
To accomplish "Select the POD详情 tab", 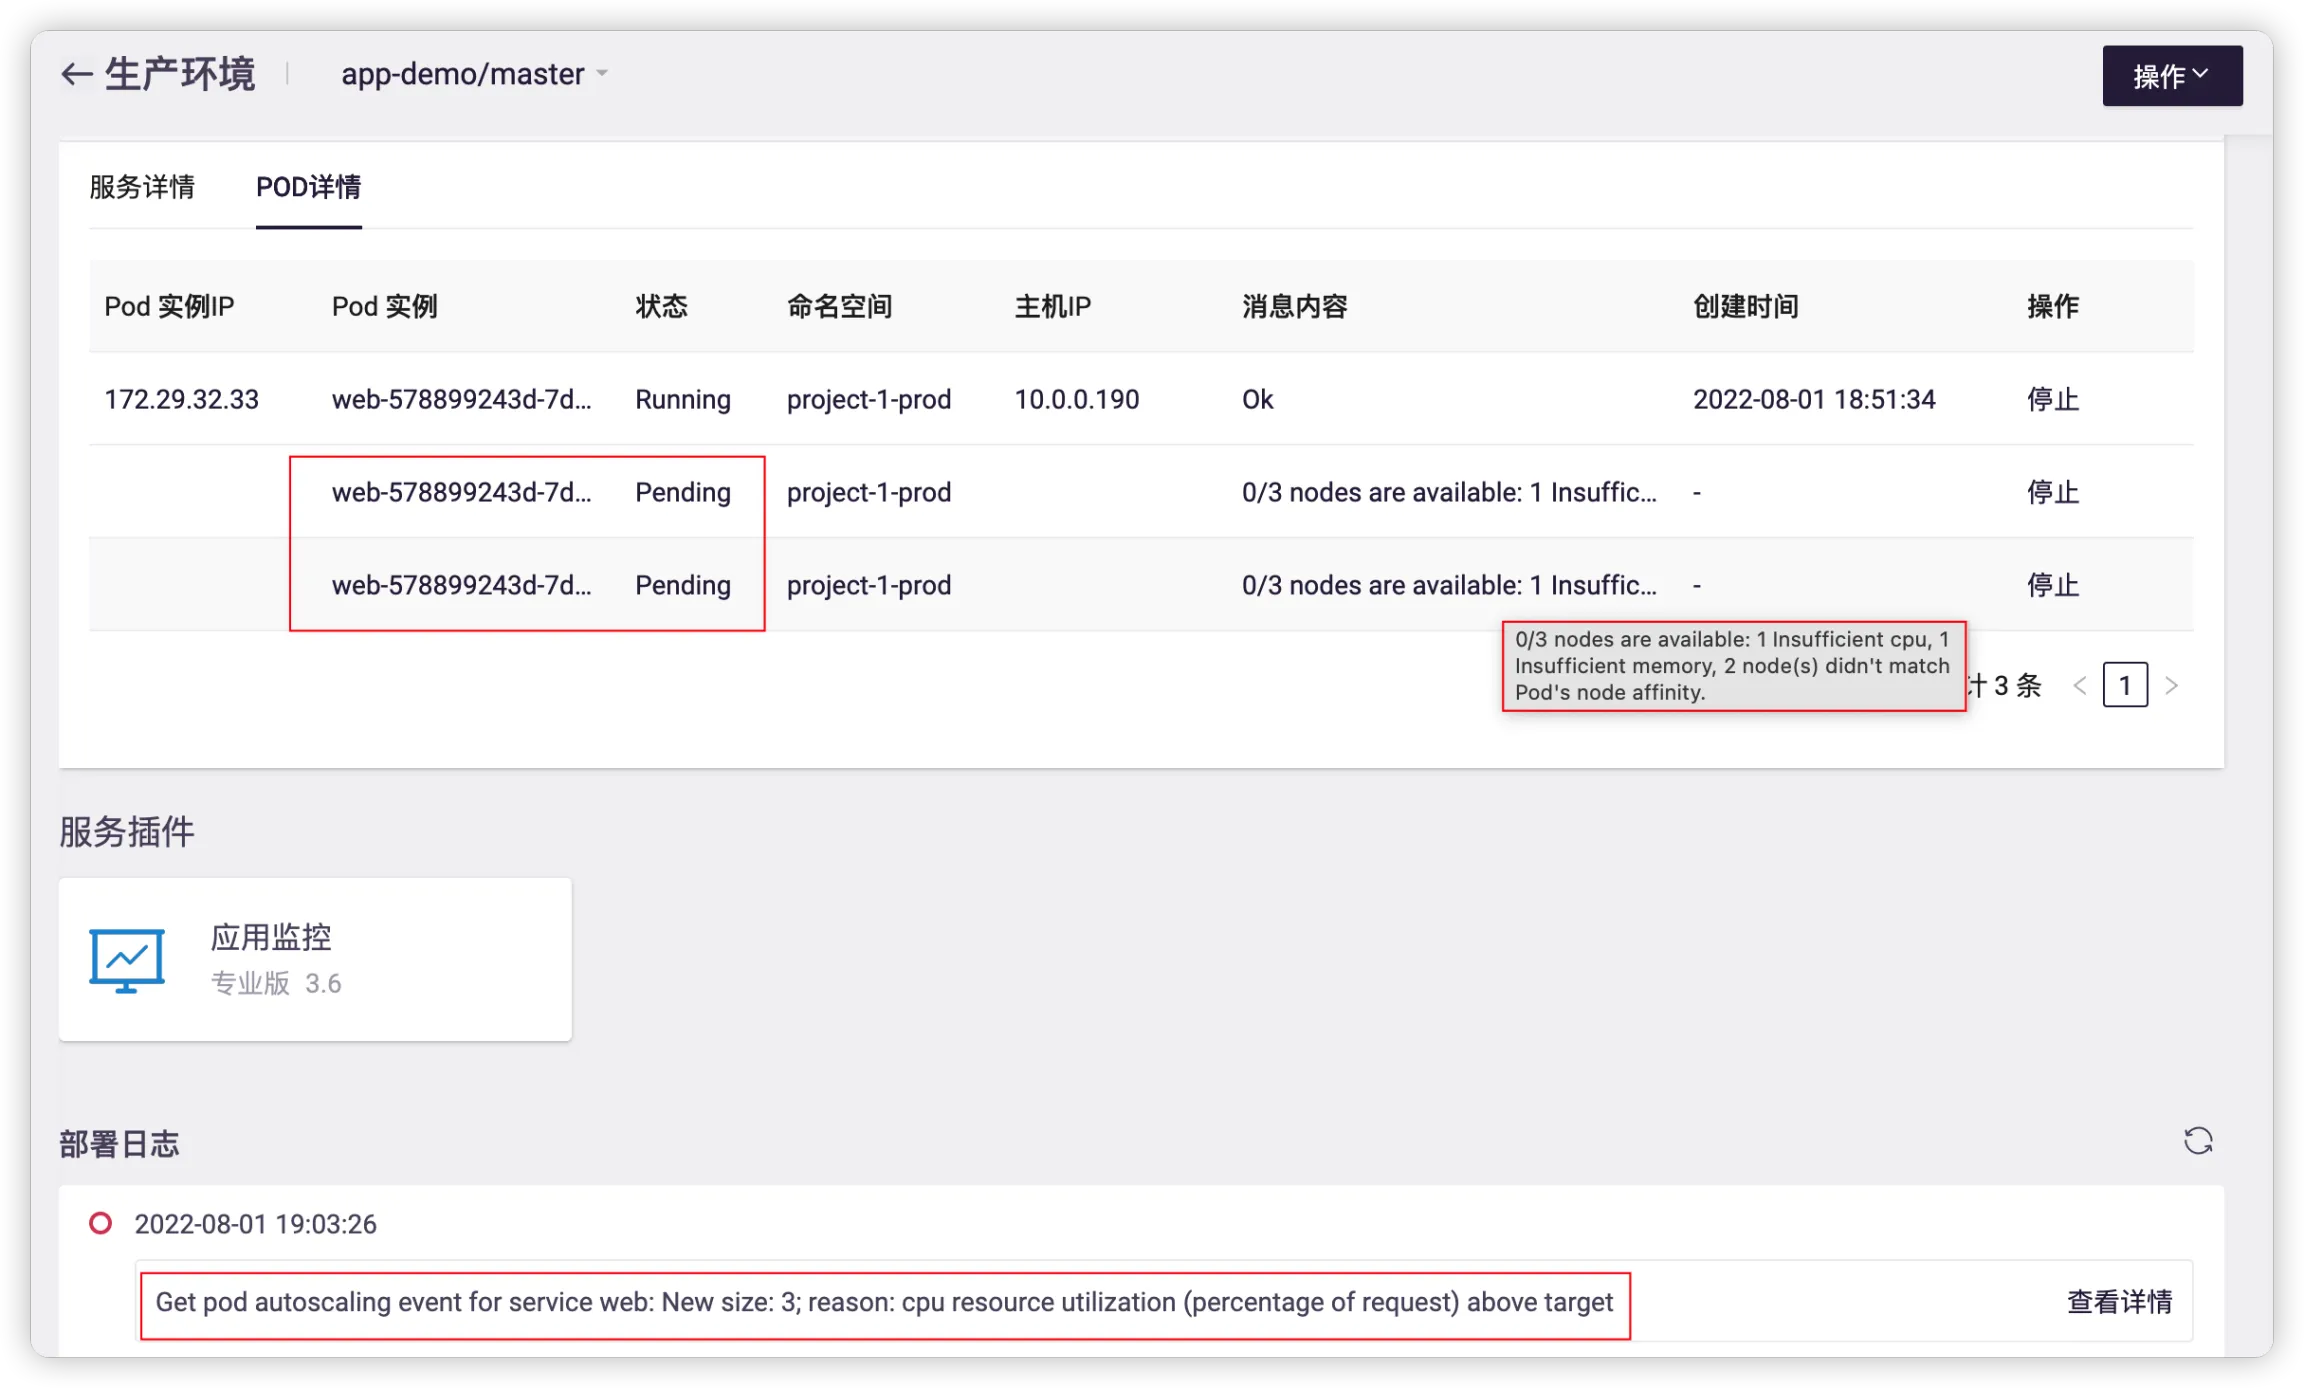I will tap(308, 187).
